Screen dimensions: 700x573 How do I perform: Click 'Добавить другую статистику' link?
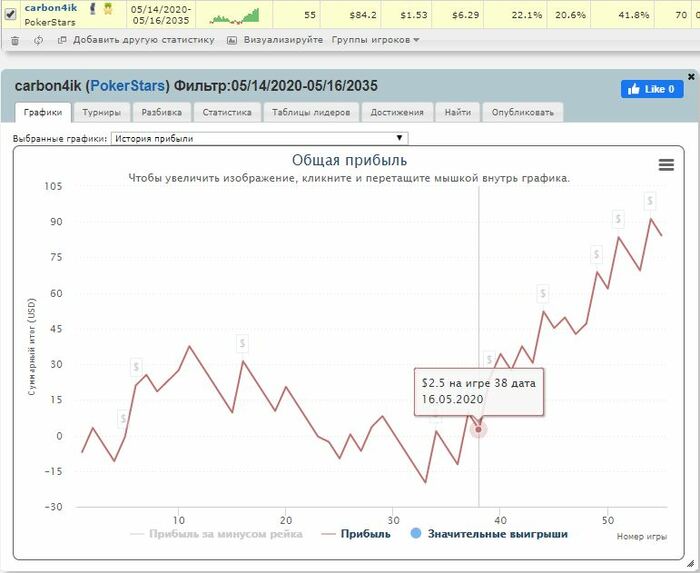pos(144,40)
